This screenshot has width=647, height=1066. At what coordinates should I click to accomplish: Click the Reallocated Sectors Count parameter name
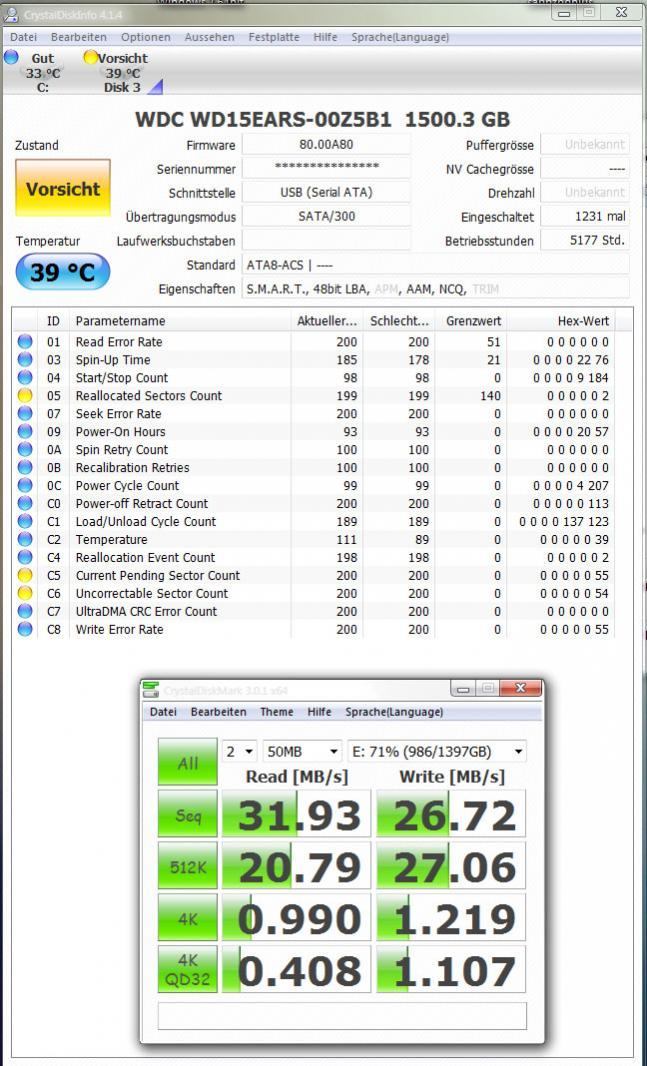tap(149, 396)
